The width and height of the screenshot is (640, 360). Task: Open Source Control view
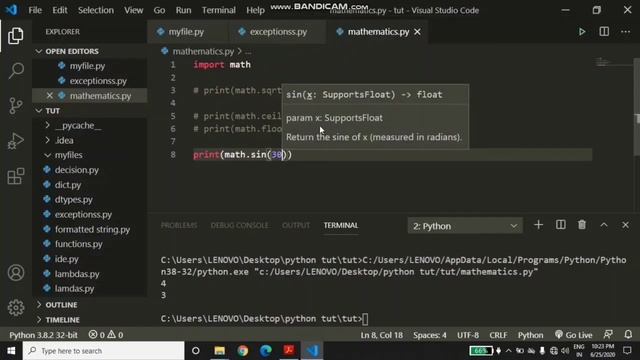(16, 106)
